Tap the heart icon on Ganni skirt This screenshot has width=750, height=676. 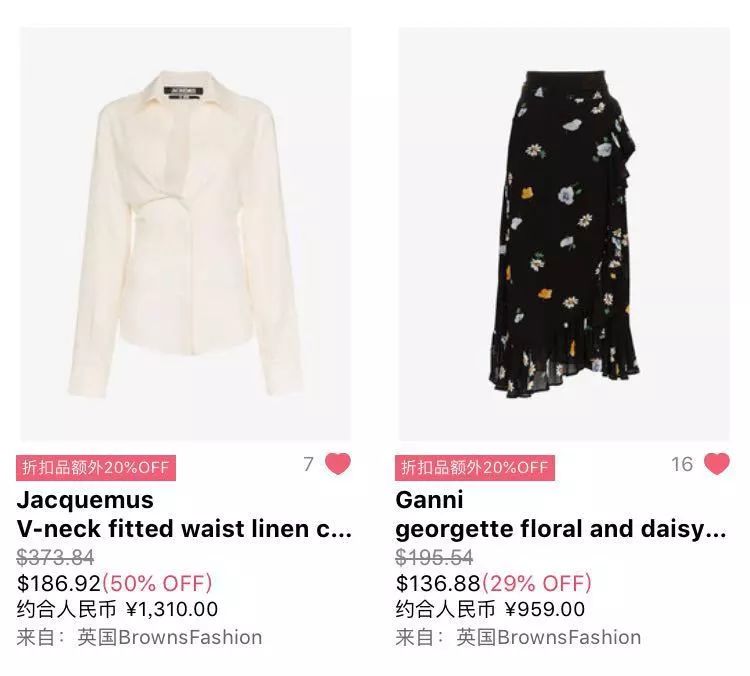(717, 463)
